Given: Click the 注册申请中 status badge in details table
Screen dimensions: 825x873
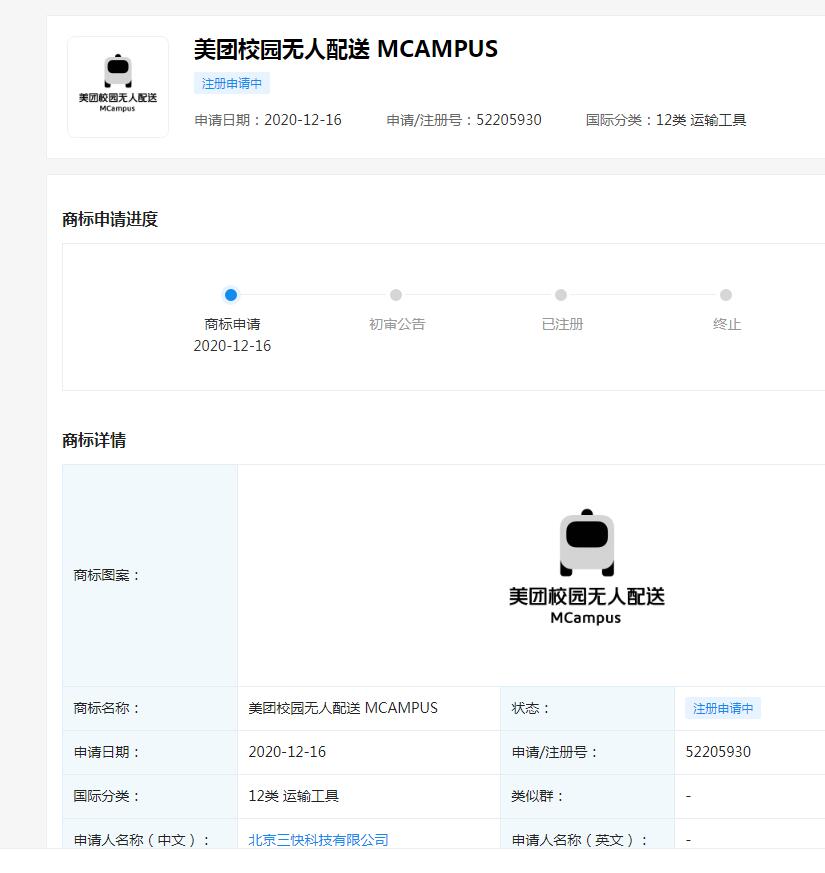Looking at the screenshot, I should pos(723,708).
